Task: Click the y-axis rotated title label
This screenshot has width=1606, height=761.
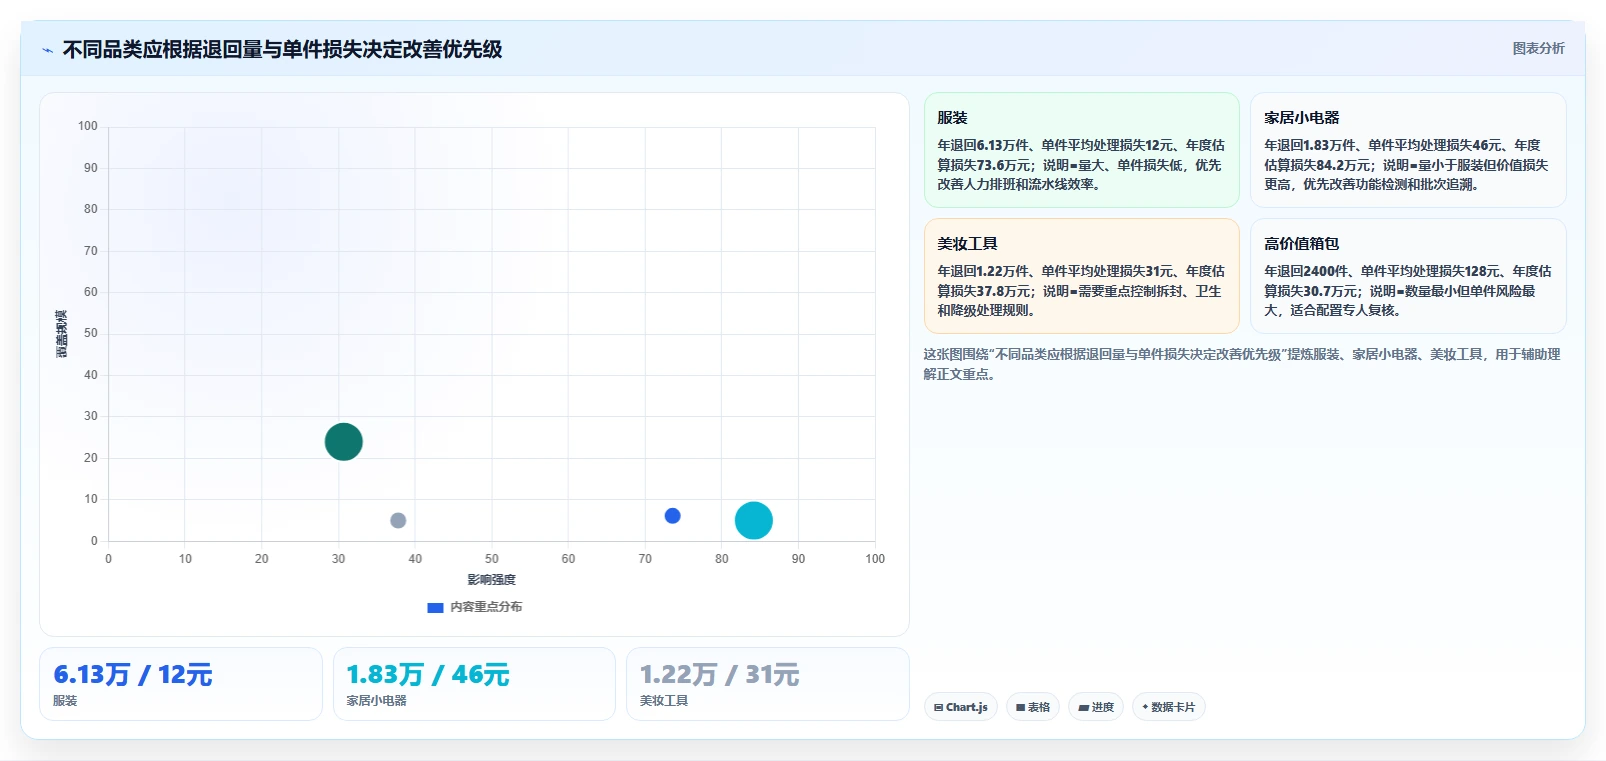Action: pos(61,334)
